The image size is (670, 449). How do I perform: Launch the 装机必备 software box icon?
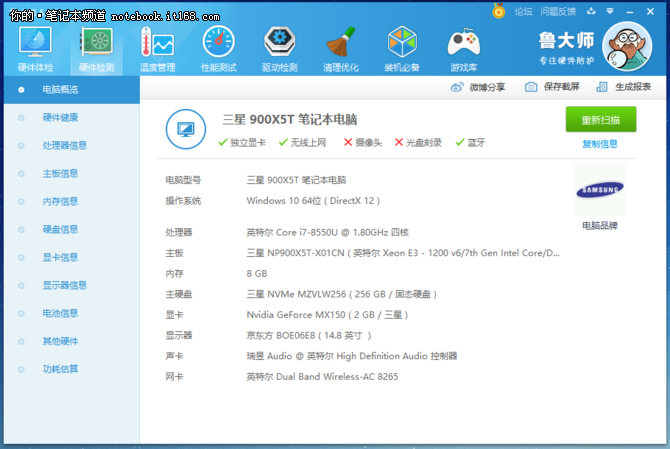tap(401, 46)
